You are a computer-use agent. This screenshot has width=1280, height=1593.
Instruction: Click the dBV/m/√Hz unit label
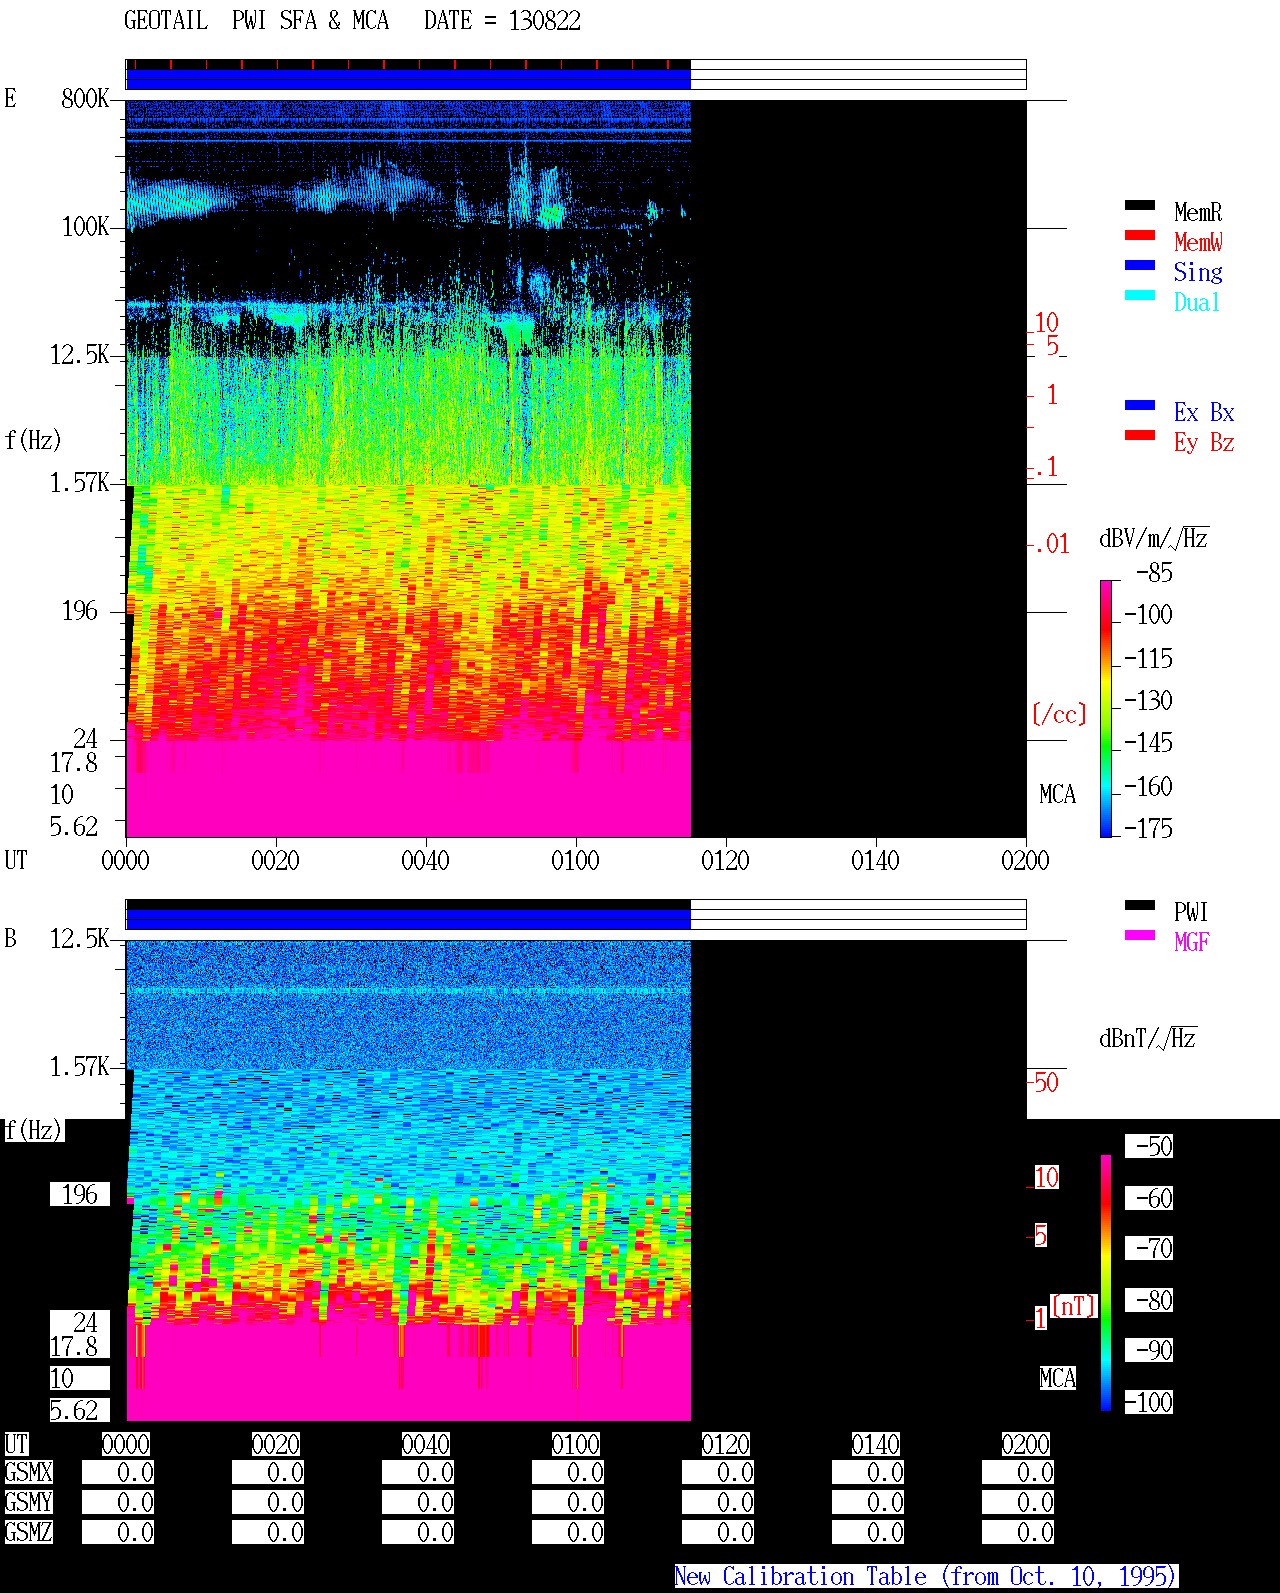tap(1154, 538)
